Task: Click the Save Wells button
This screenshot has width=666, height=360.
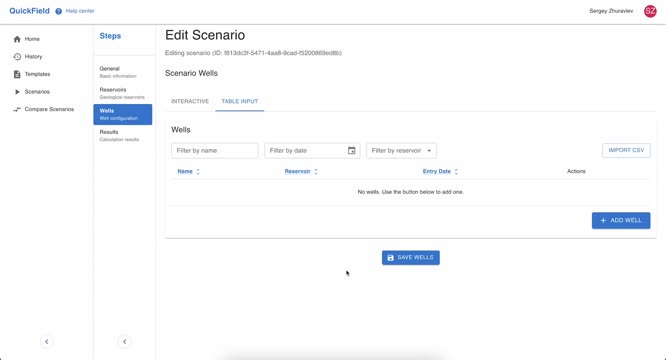Action: click(411, 258)
